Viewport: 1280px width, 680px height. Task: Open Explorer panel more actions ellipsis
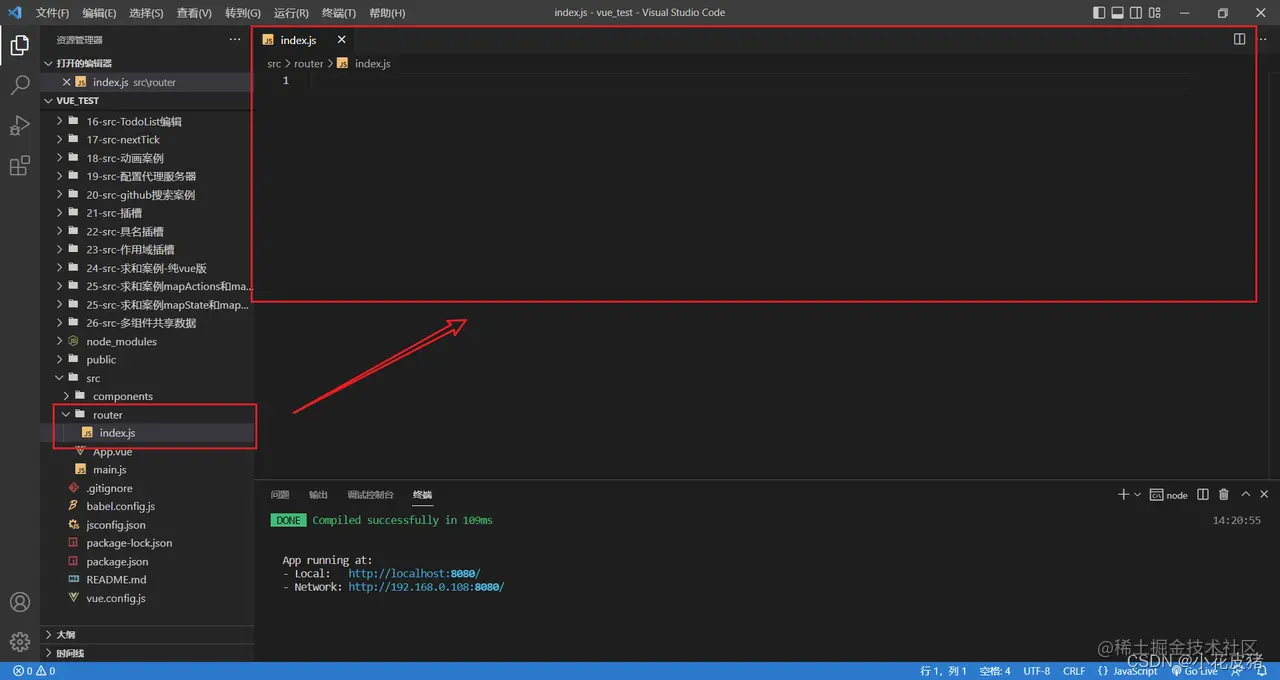click(x=235, y=39)
